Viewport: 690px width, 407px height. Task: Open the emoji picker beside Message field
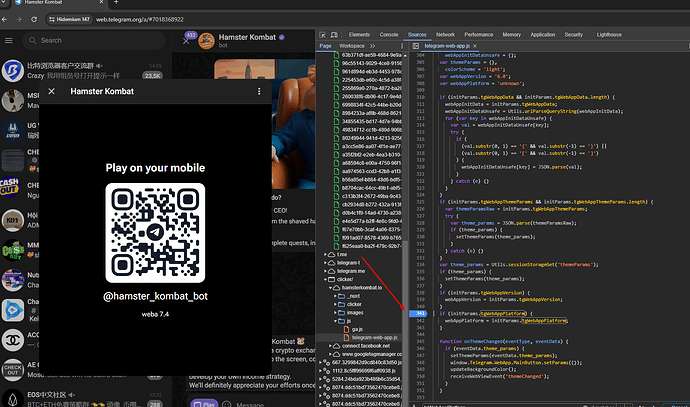click(226, 404)
